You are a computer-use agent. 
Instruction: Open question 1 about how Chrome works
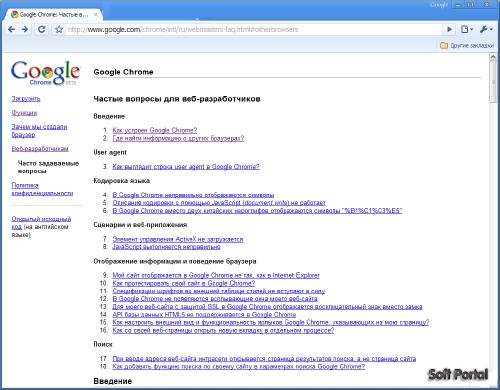pos(155,130)
